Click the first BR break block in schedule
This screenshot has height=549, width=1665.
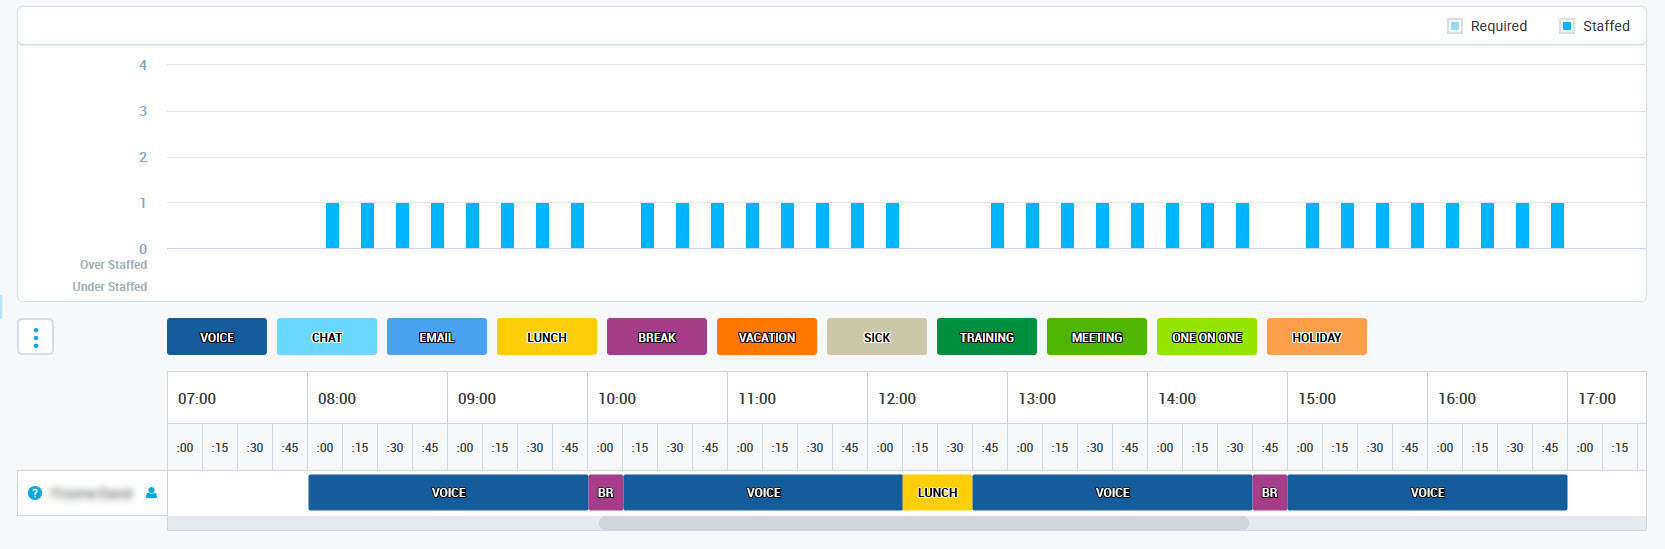click(x=606, y=493)
